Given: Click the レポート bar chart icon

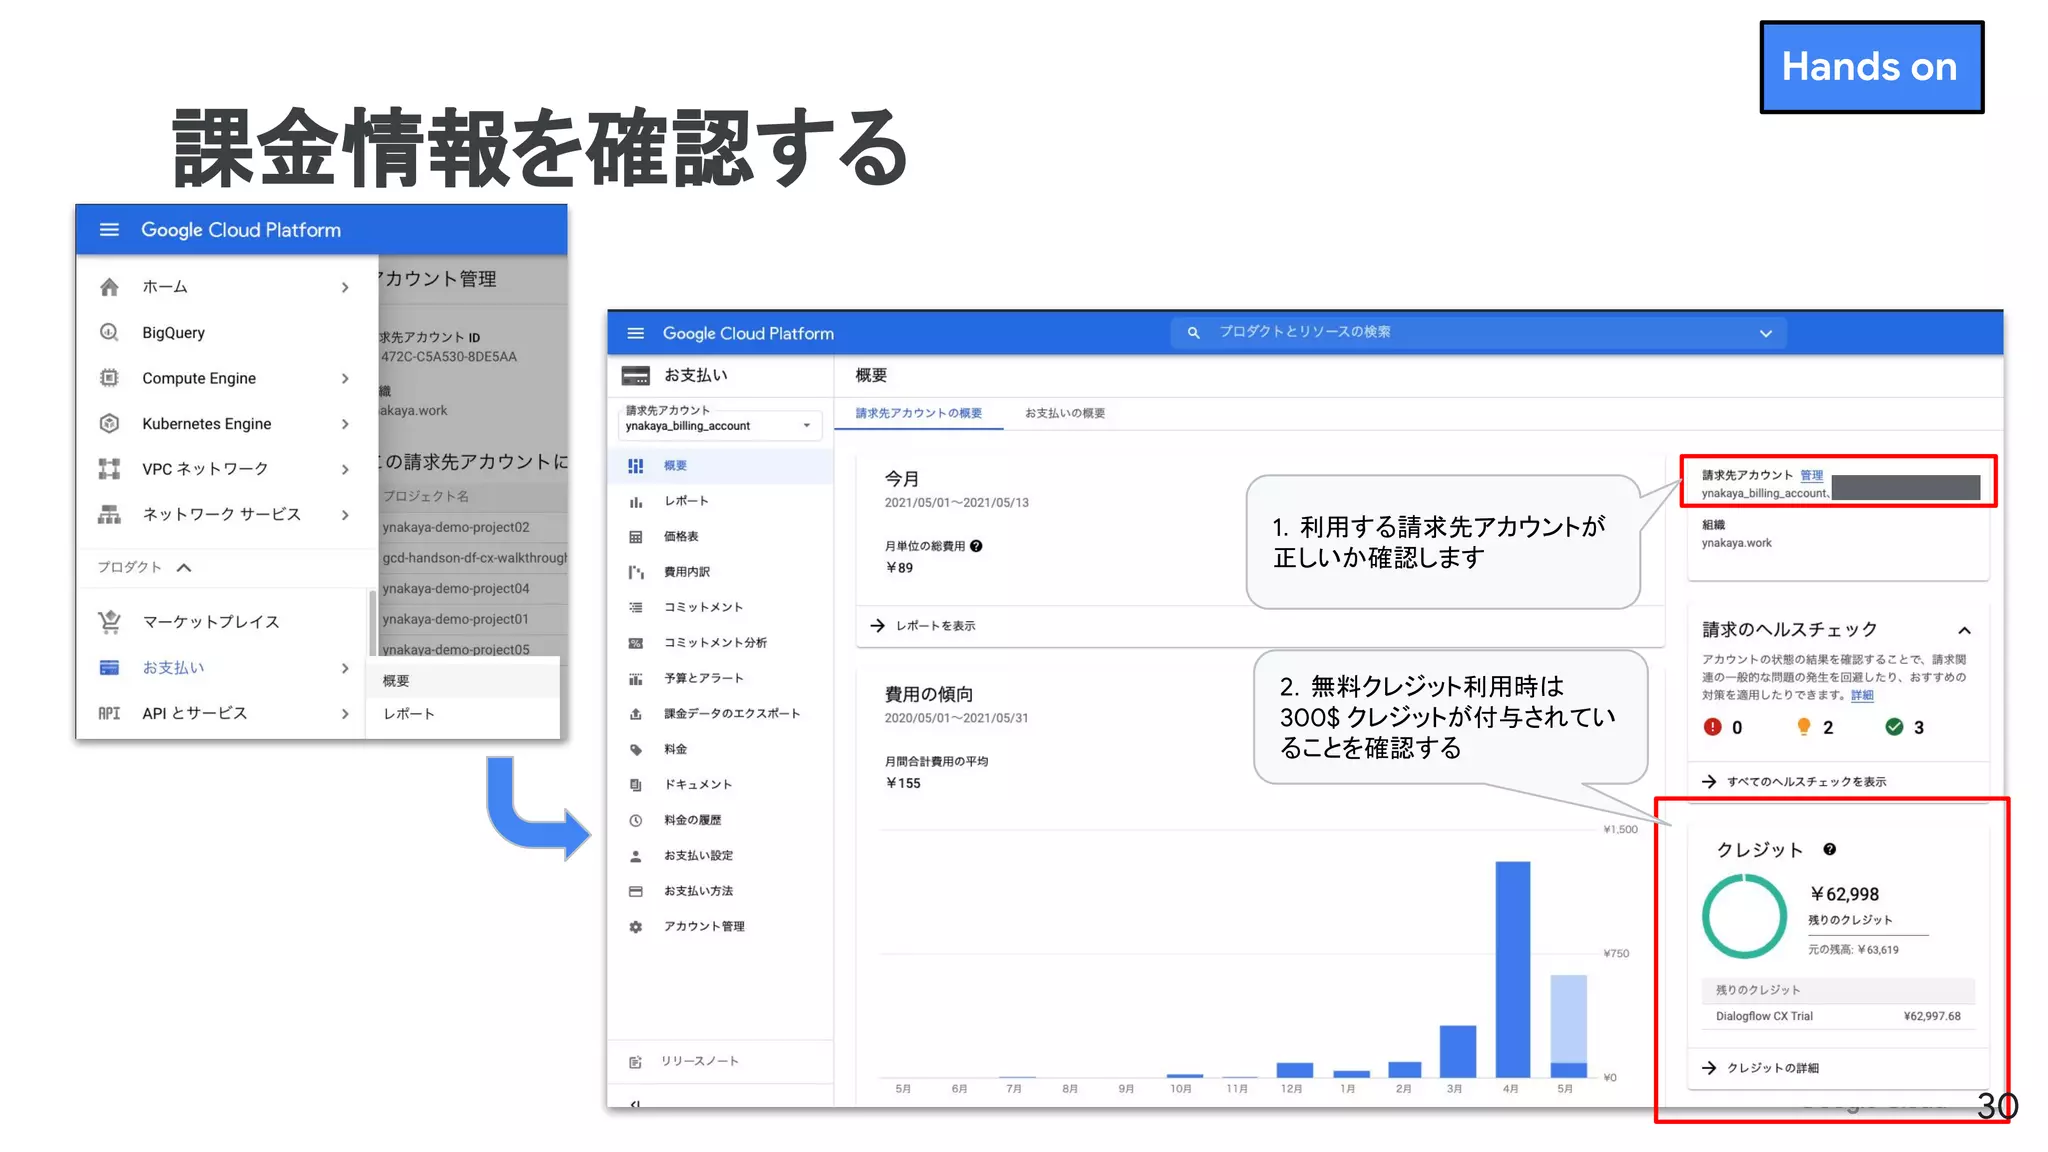Looking at the screenshot, I should click(635, 501).
